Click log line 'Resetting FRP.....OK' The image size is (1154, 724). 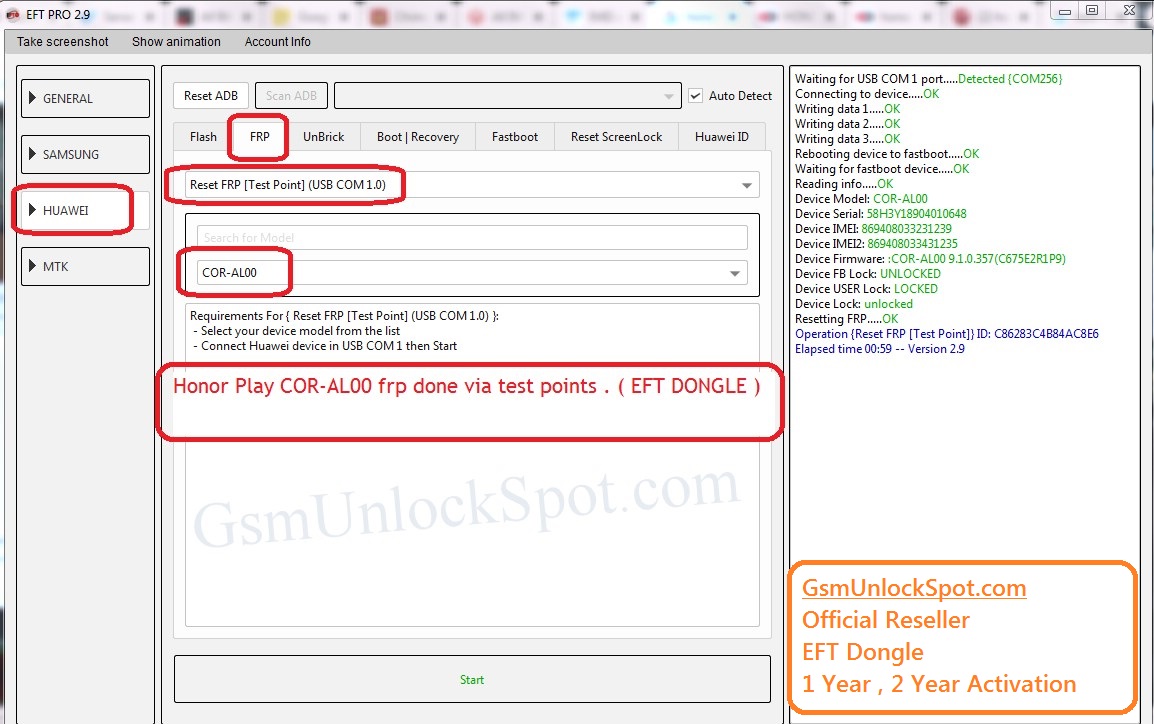(846, 319)
